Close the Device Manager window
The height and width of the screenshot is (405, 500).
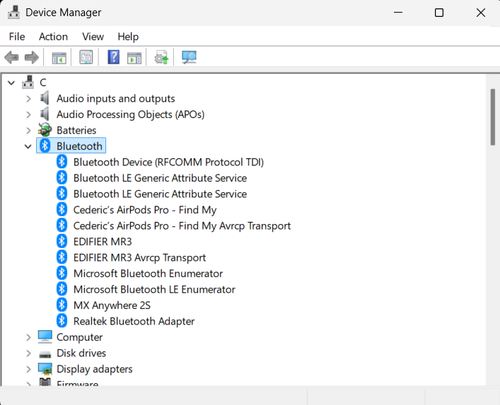481,13
